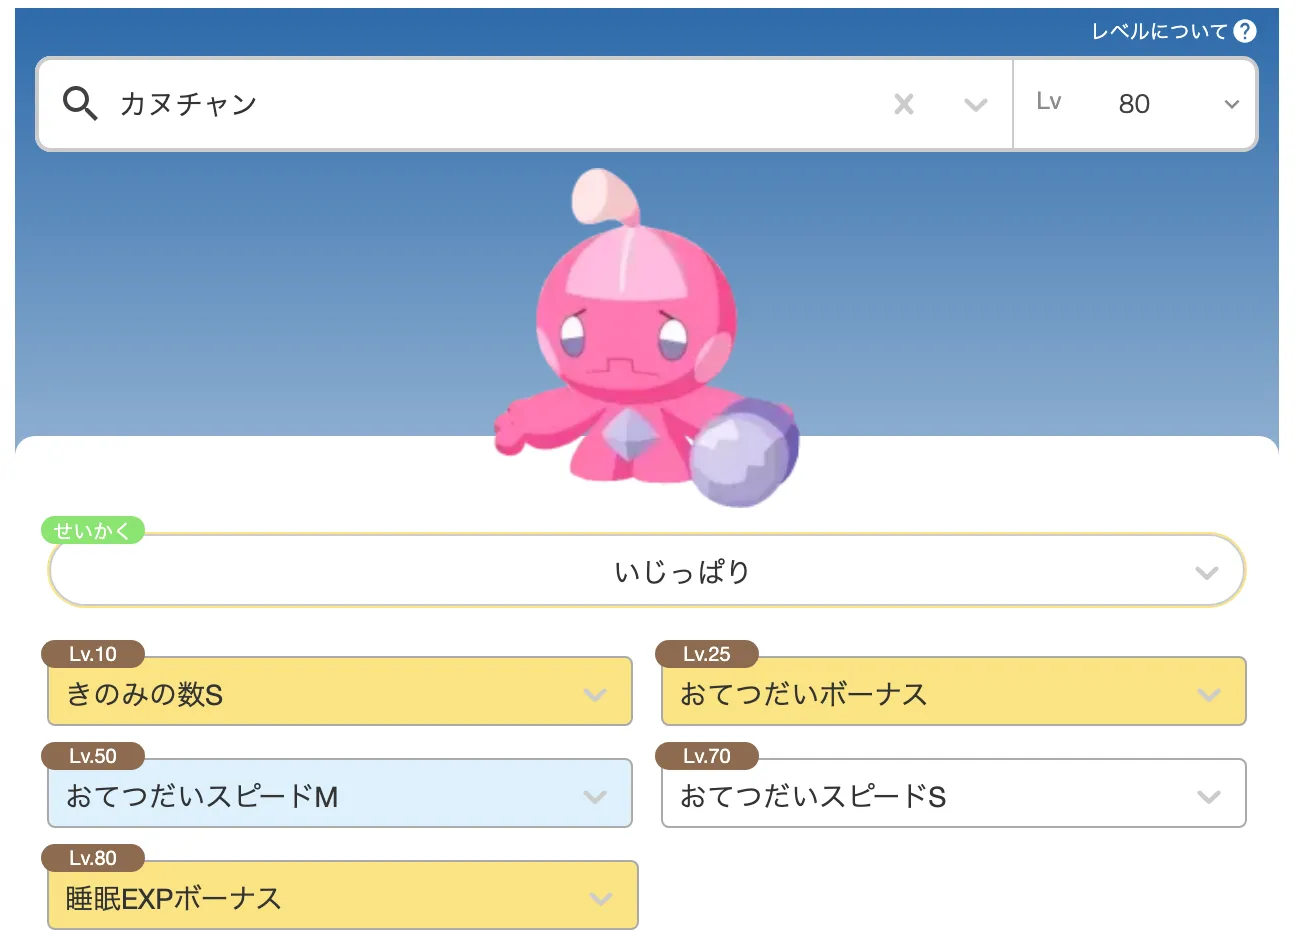The height and width of the screenshot is (948, 1296).
Task: Click chevron icon in おてつだいスピードS box
Action: coord(1209,796)
